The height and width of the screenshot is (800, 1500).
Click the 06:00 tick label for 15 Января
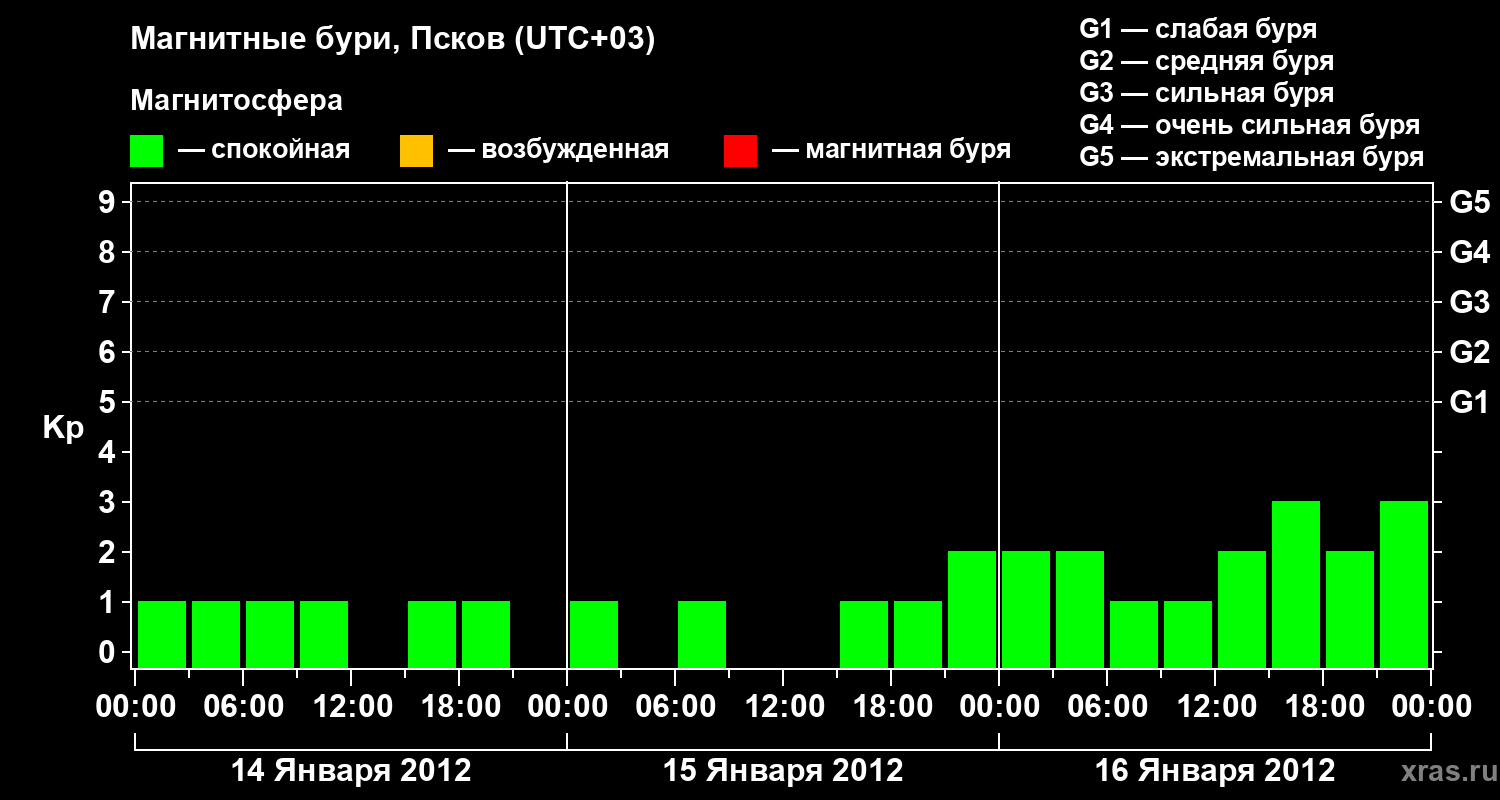(x=675, y=706)
